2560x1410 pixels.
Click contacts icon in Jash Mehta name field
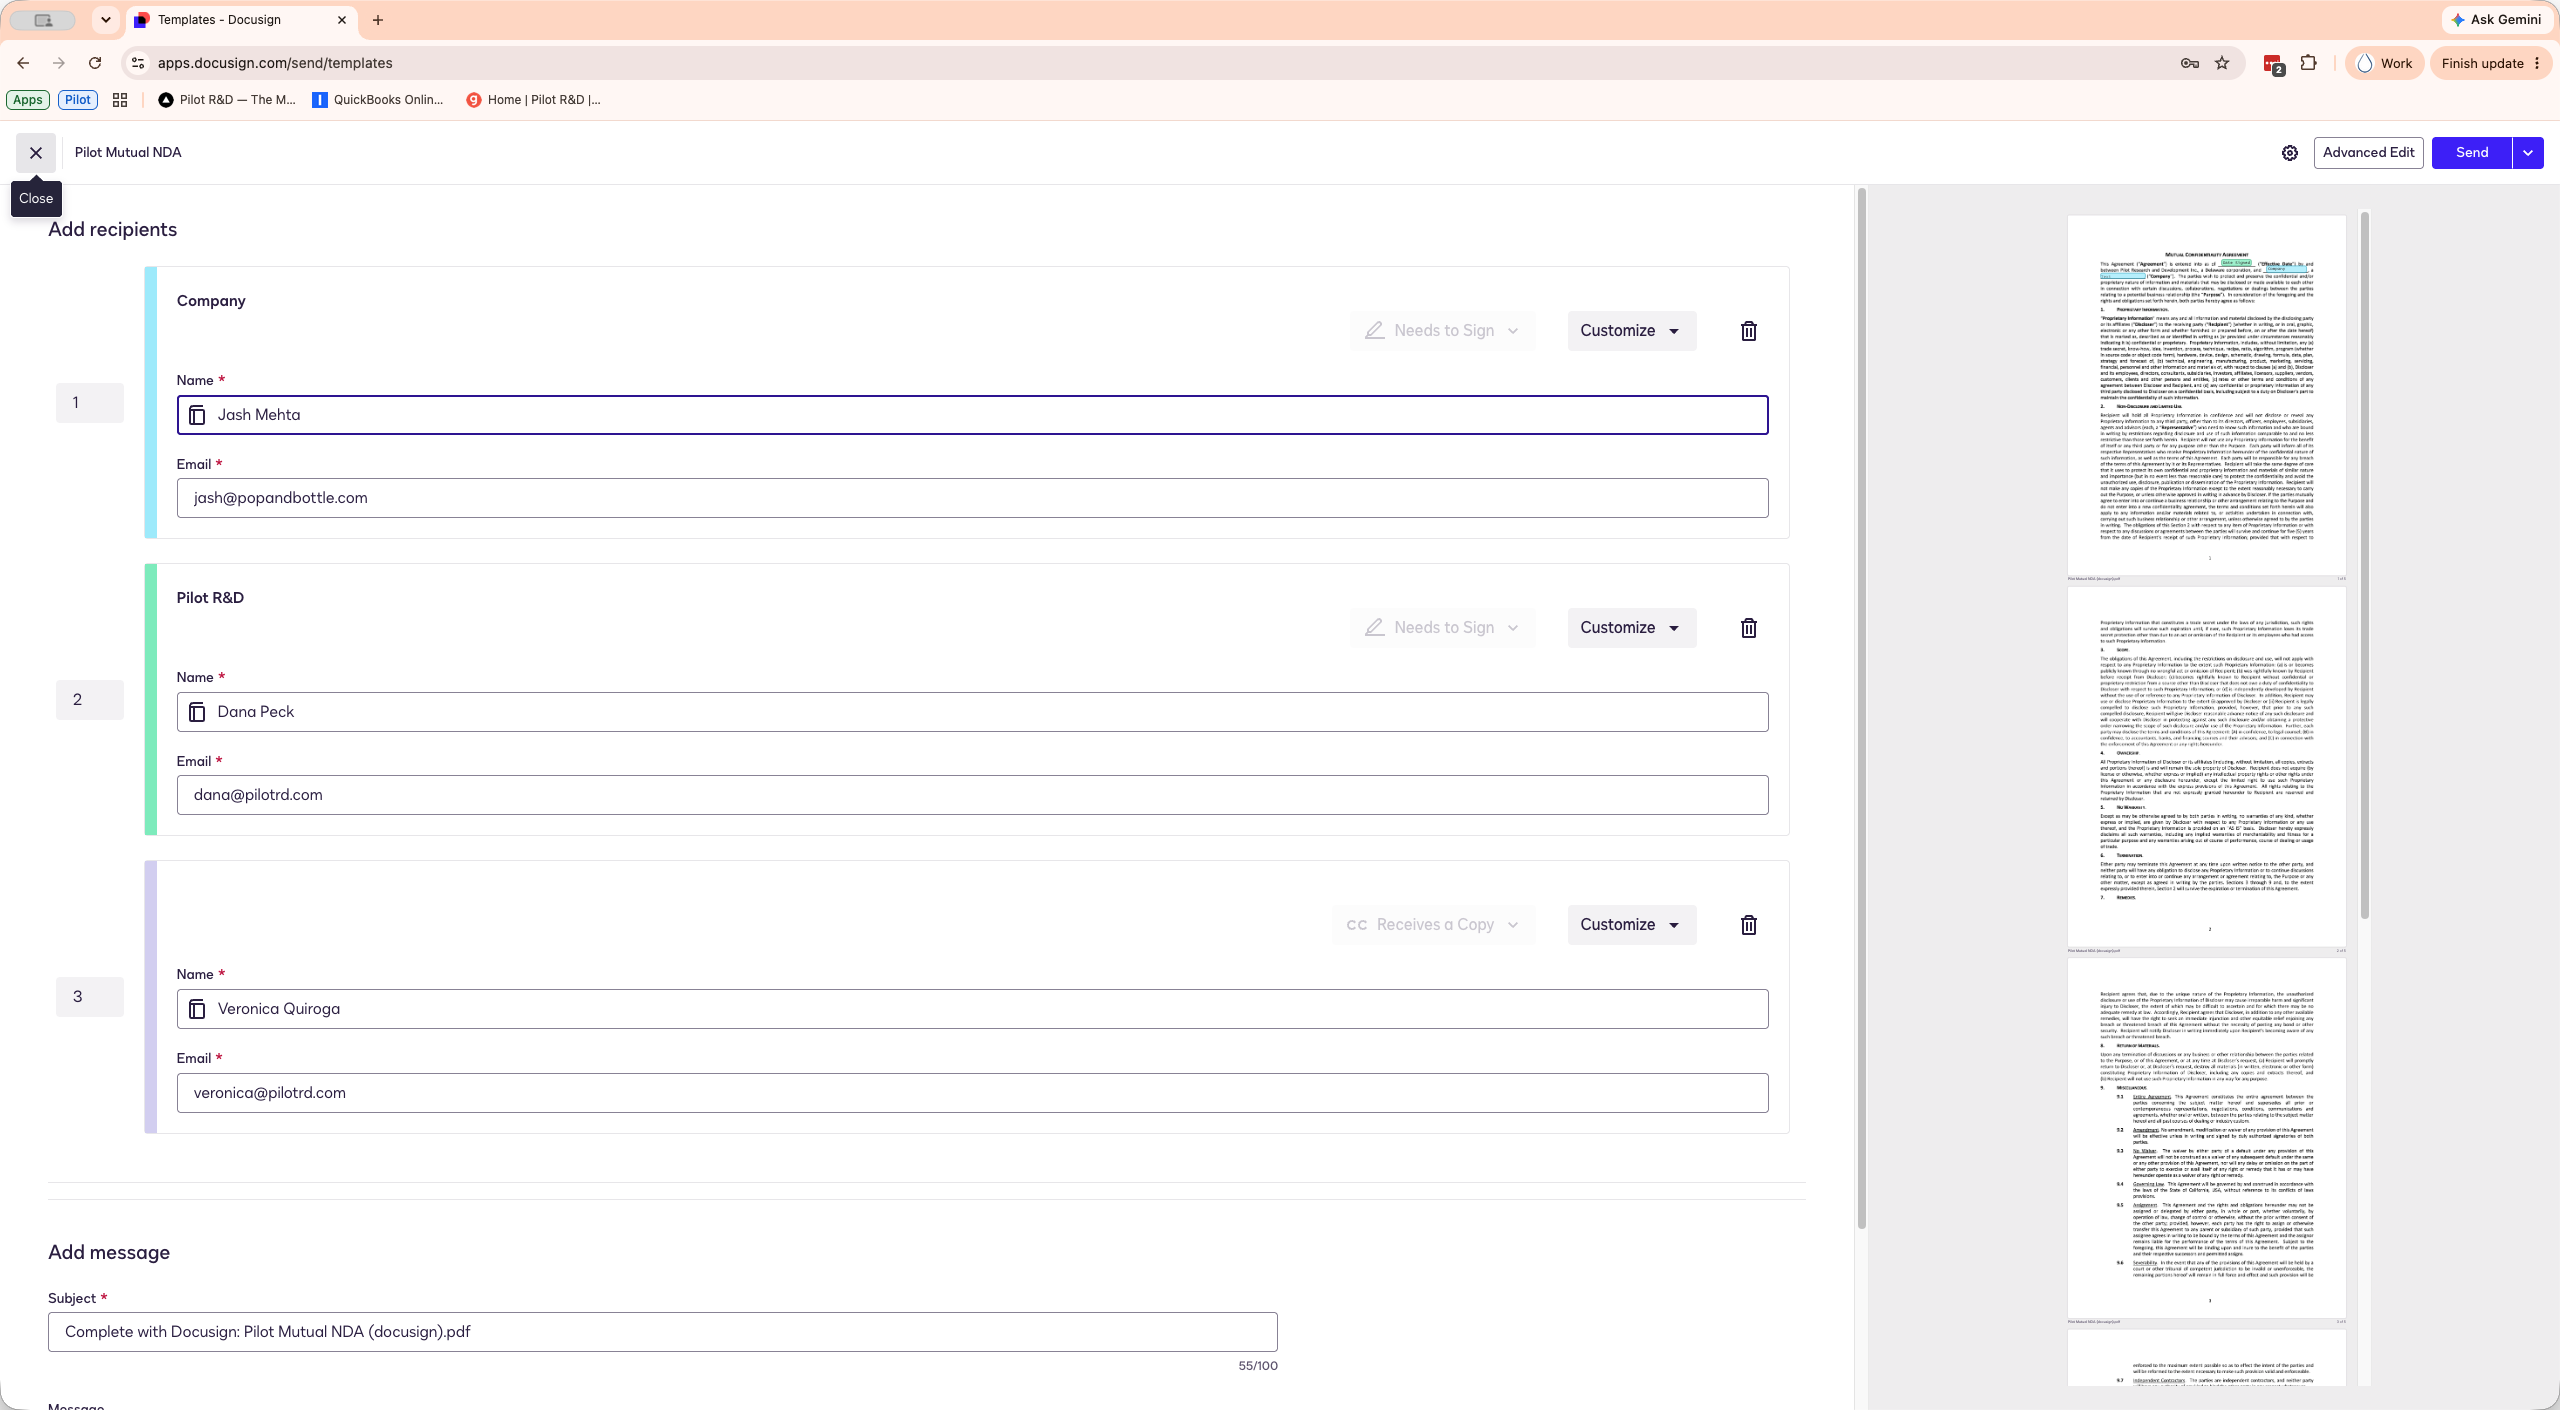(x=197, y=415)
